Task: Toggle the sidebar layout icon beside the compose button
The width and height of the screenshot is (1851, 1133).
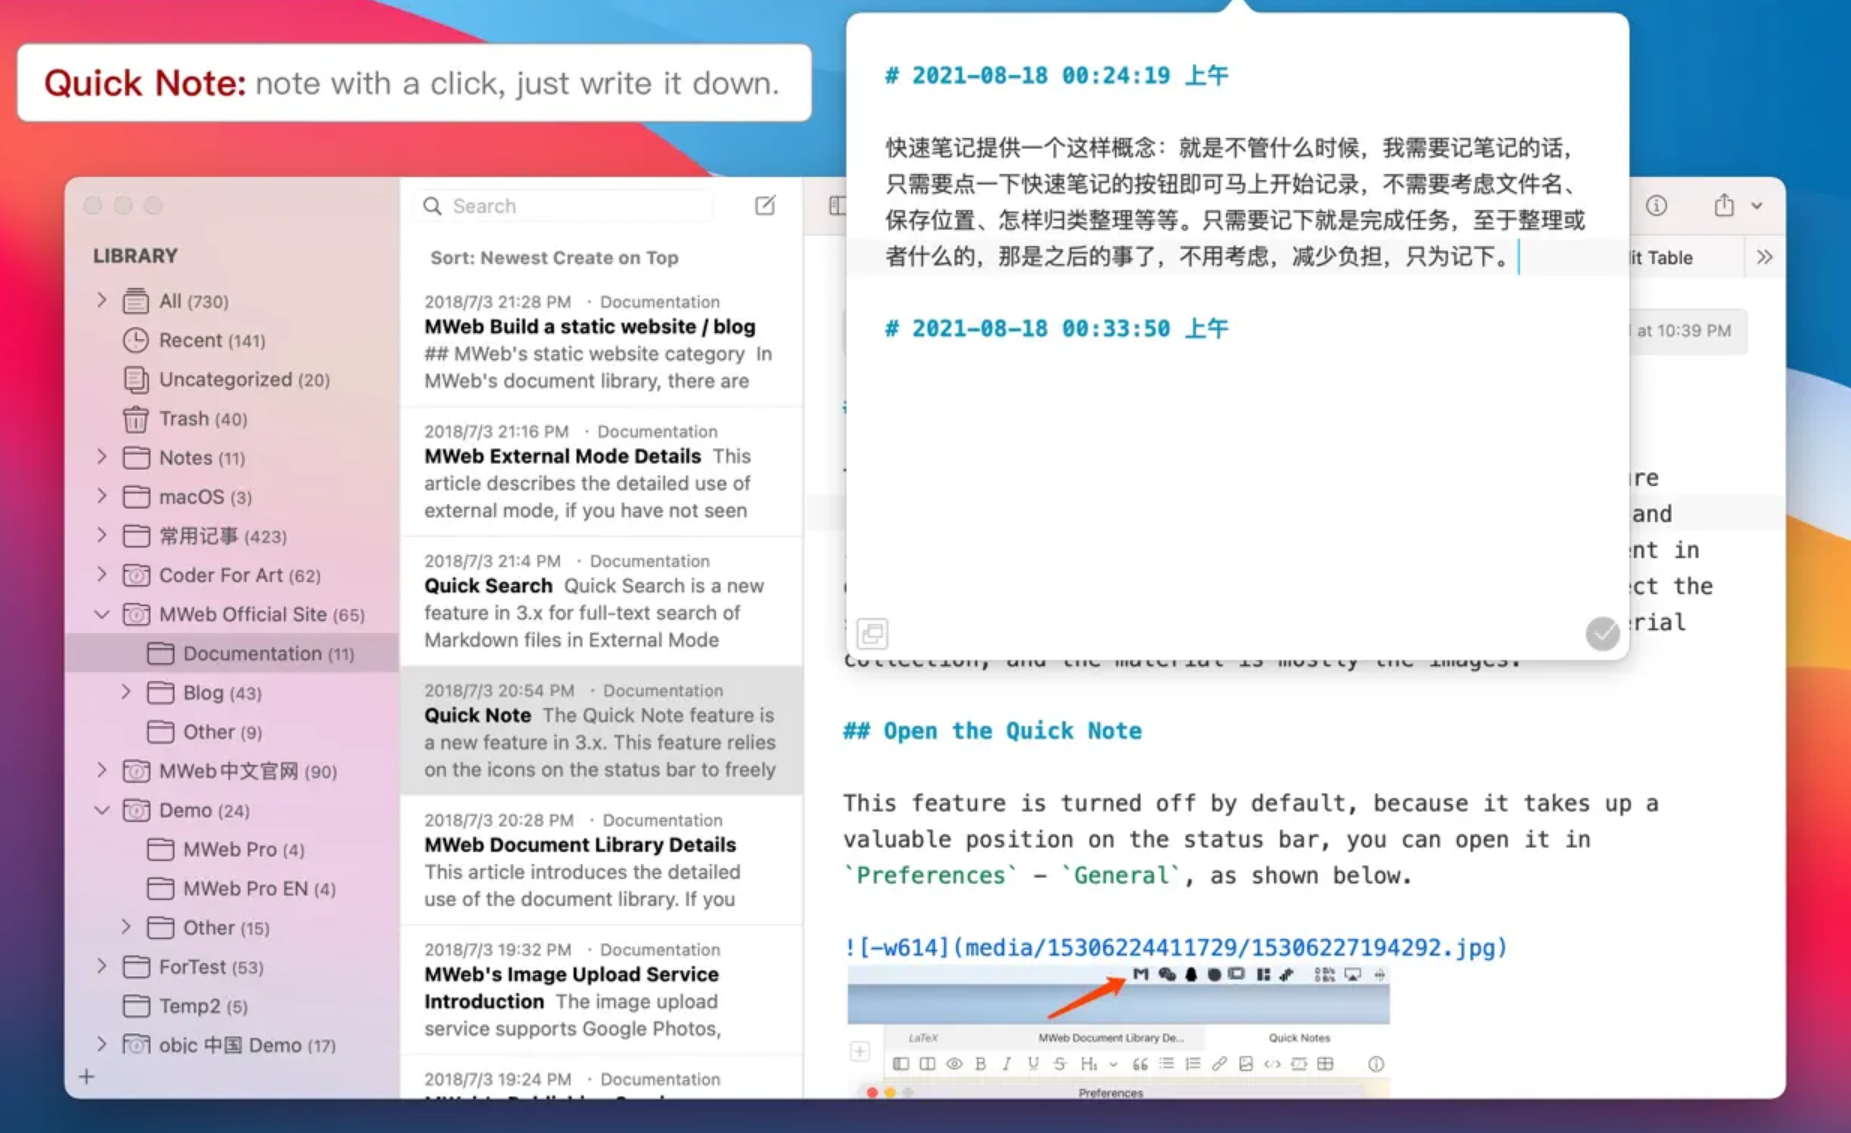Action: pyautogui.click(x=837, y=205)
